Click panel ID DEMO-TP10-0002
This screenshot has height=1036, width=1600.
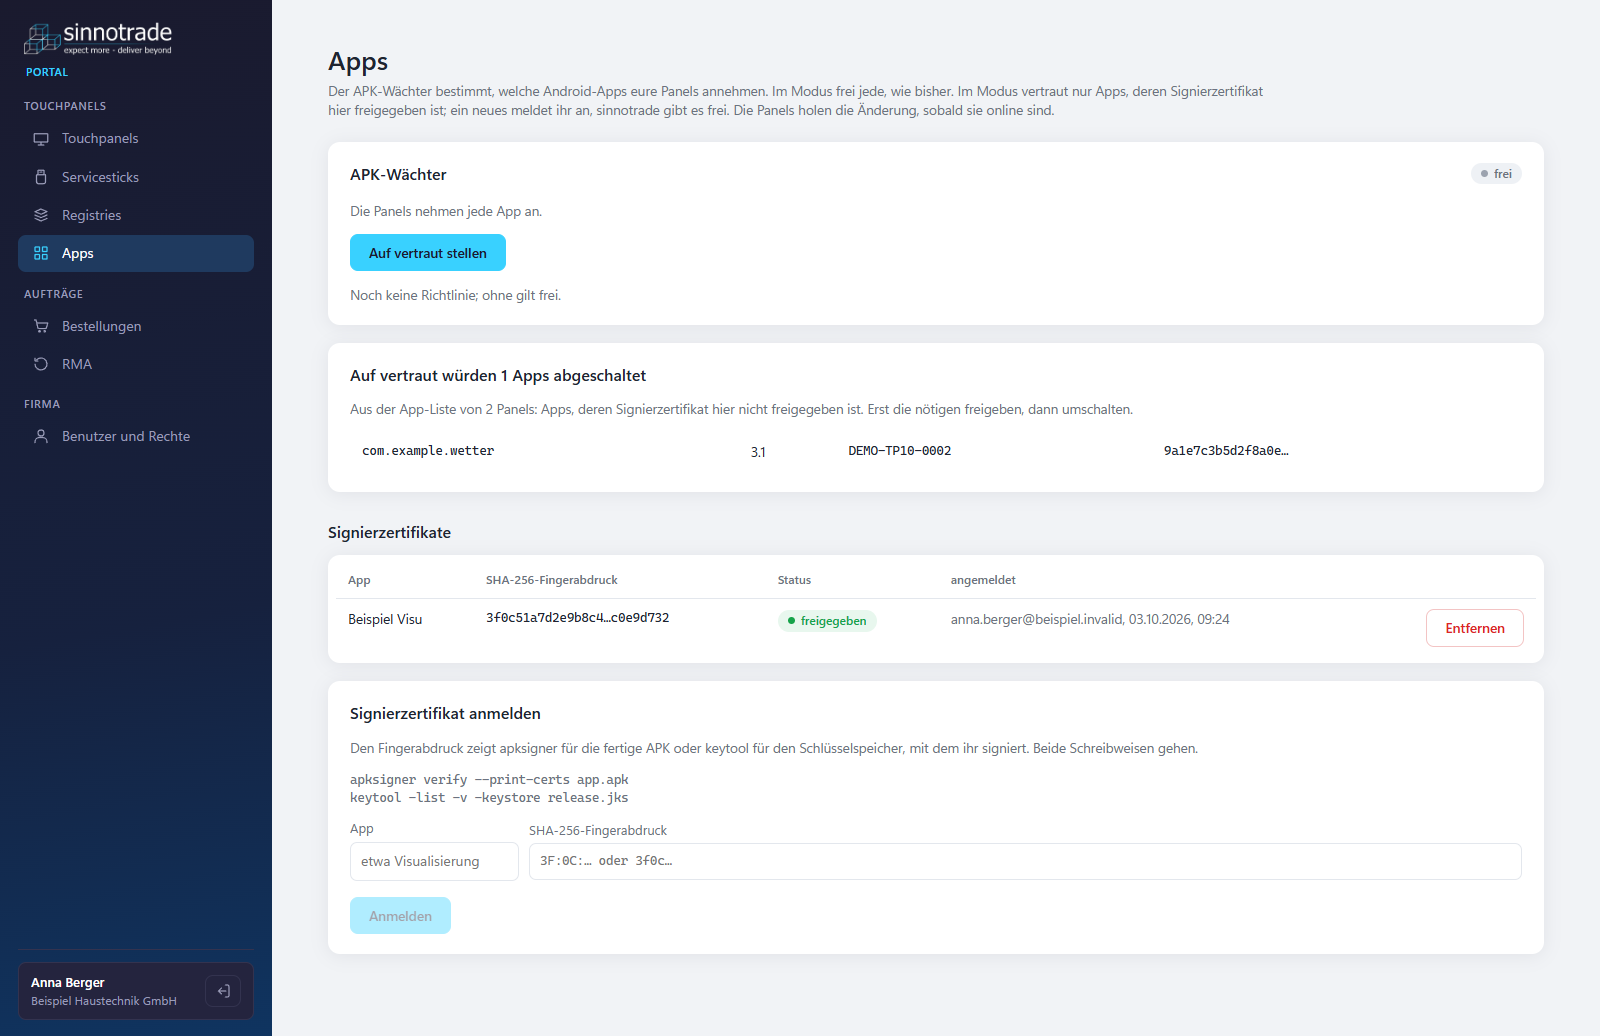pos(900,451)
